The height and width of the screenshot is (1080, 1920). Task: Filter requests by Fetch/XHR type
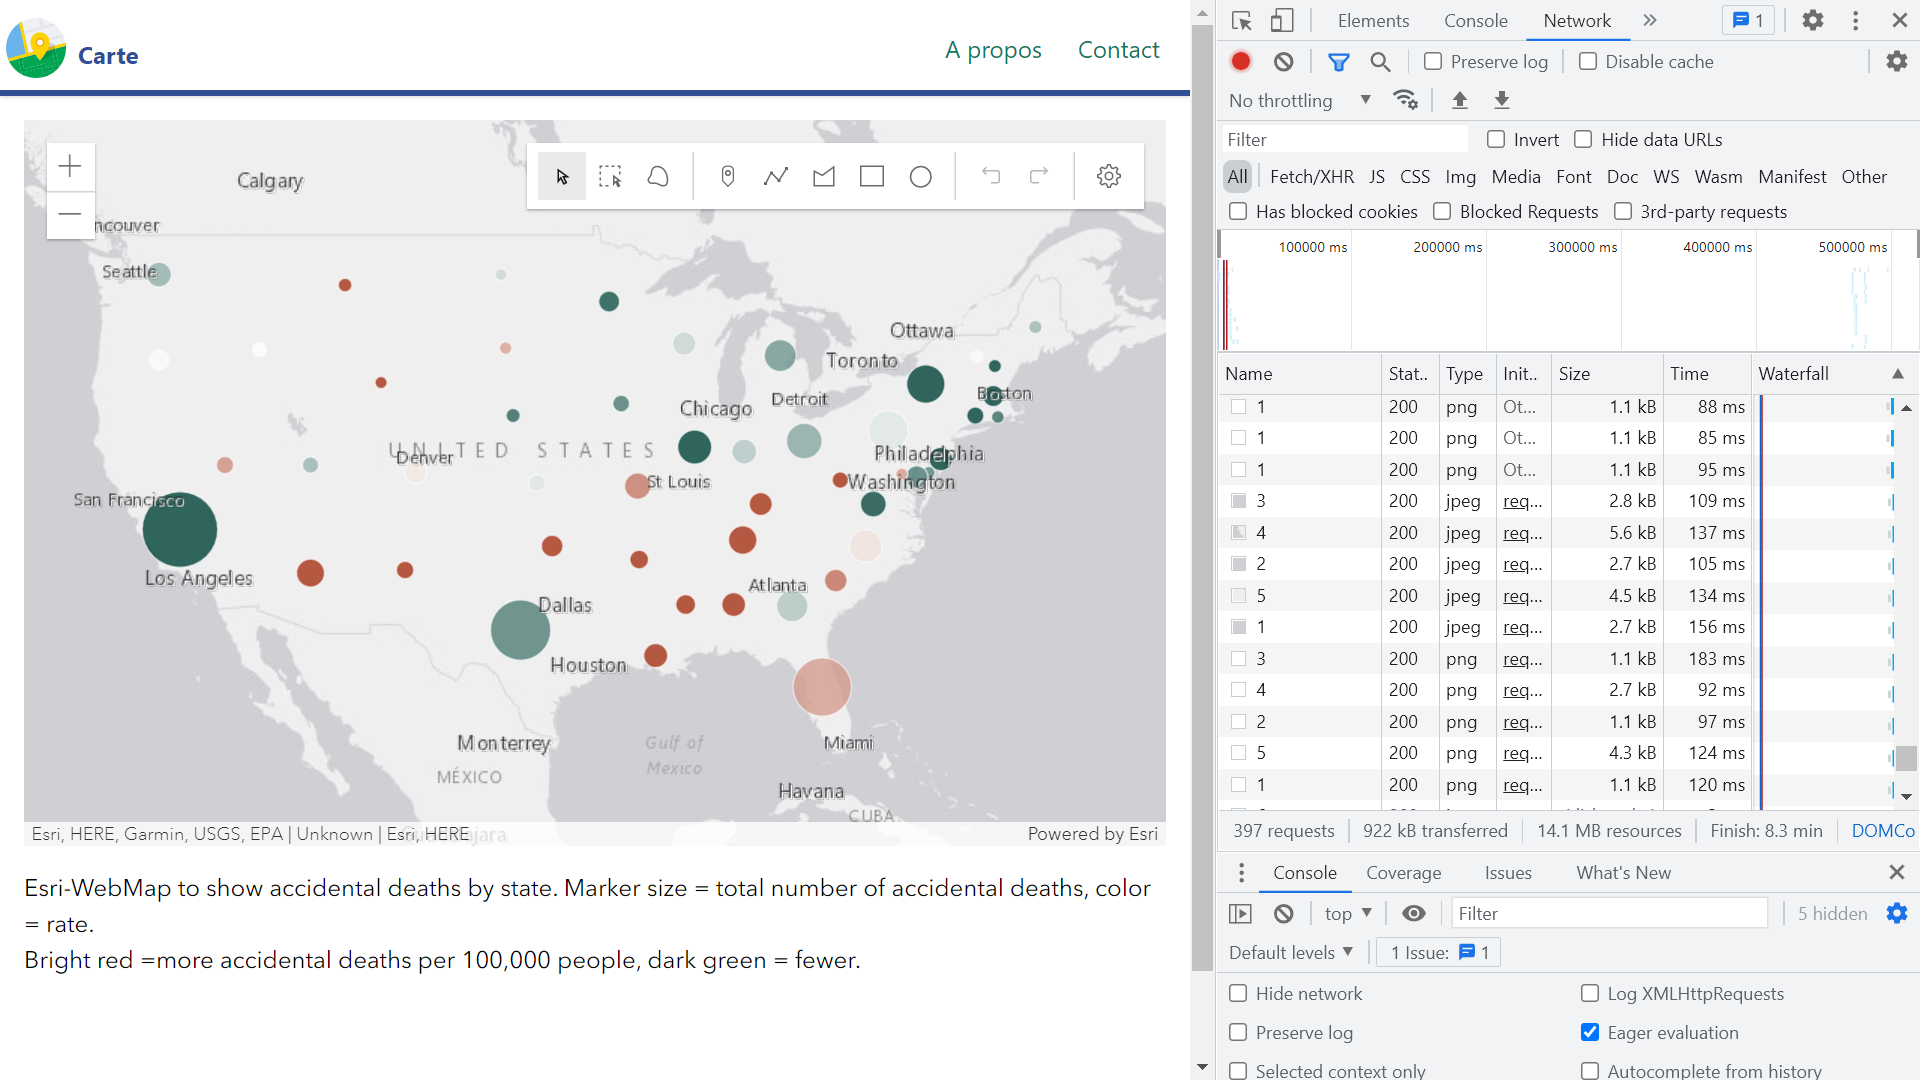tap(1311, 177)
